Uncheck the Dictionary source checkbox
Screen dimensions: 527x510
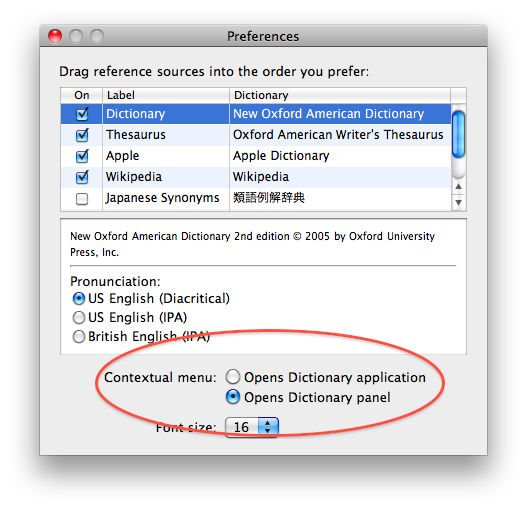(82, 114)
